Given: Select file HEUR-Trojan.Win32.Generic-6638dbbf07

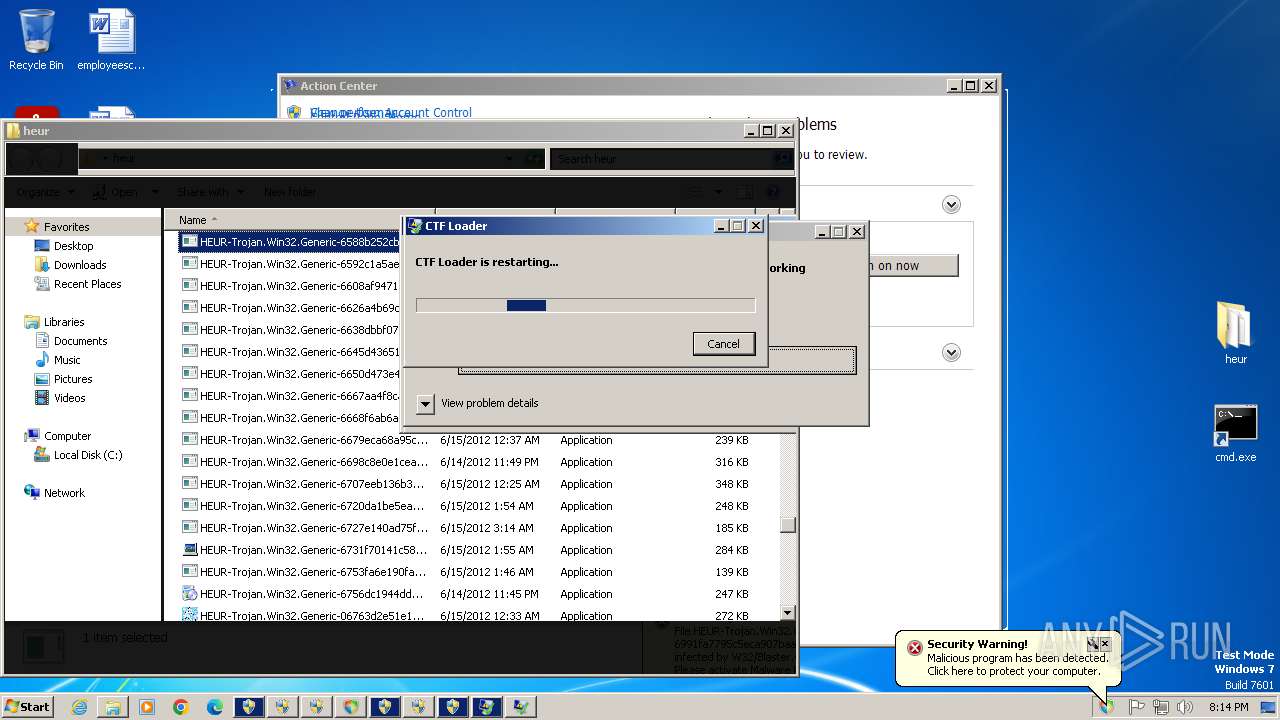Looking at the screenshot, I should tap(290, 330).
